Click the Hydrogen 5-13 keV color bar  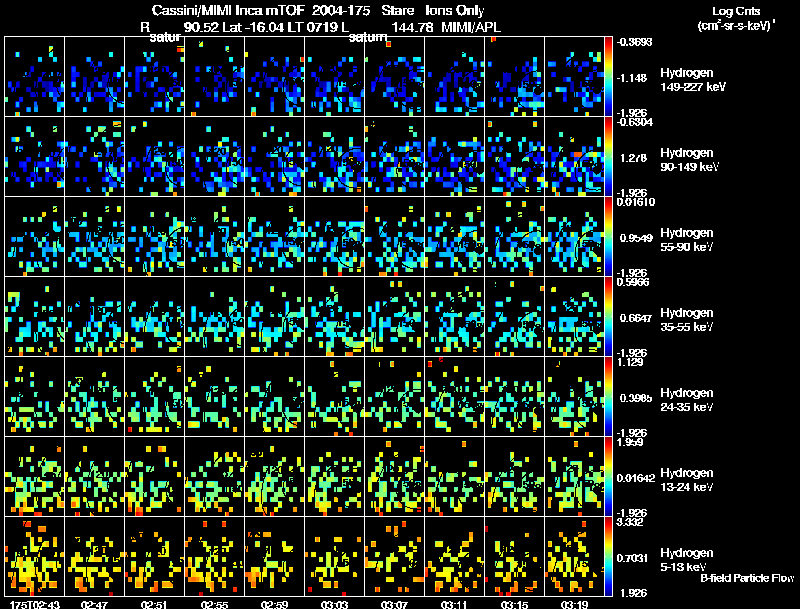tap(608, 556)
